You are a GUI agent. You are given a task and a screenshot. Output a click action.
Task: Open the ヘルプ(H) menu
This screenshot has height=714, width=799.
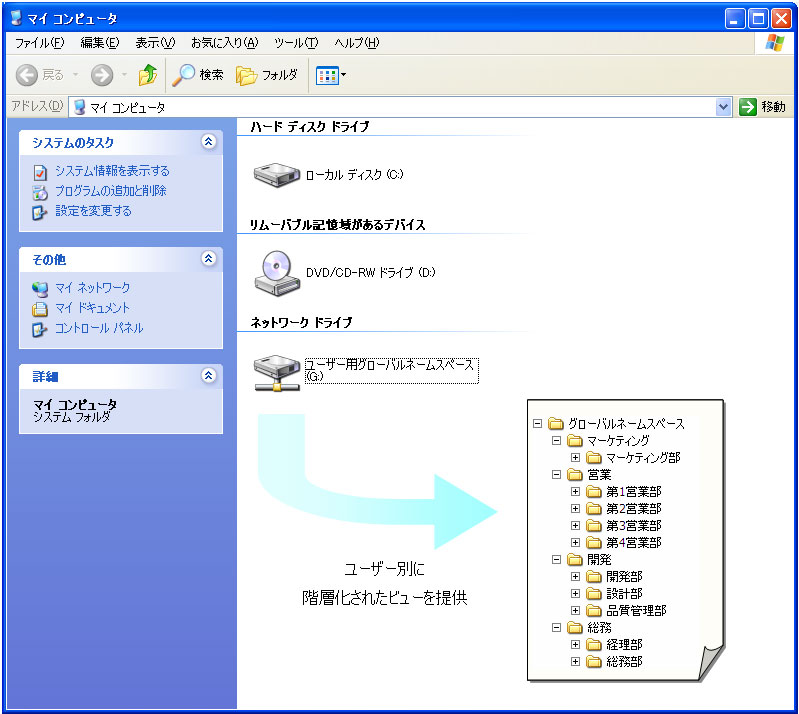coord(357,43)
